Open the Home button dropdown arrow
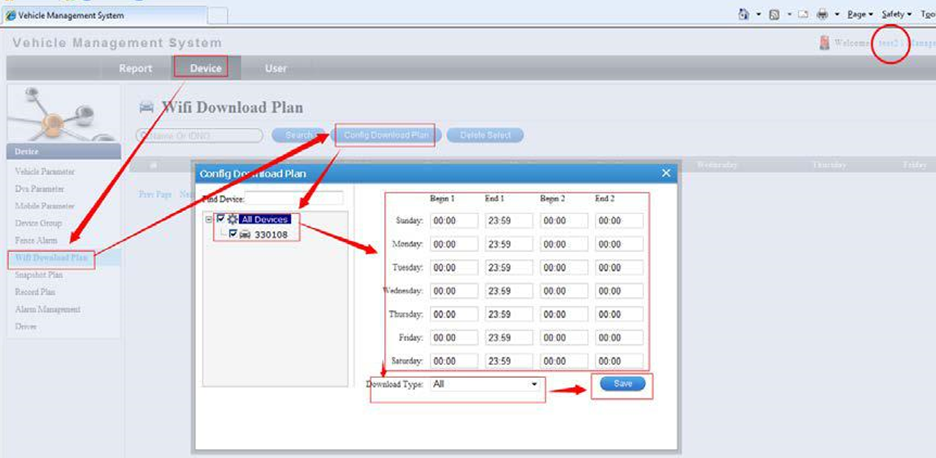Screen dimensions: 936x458 (759, 14)
